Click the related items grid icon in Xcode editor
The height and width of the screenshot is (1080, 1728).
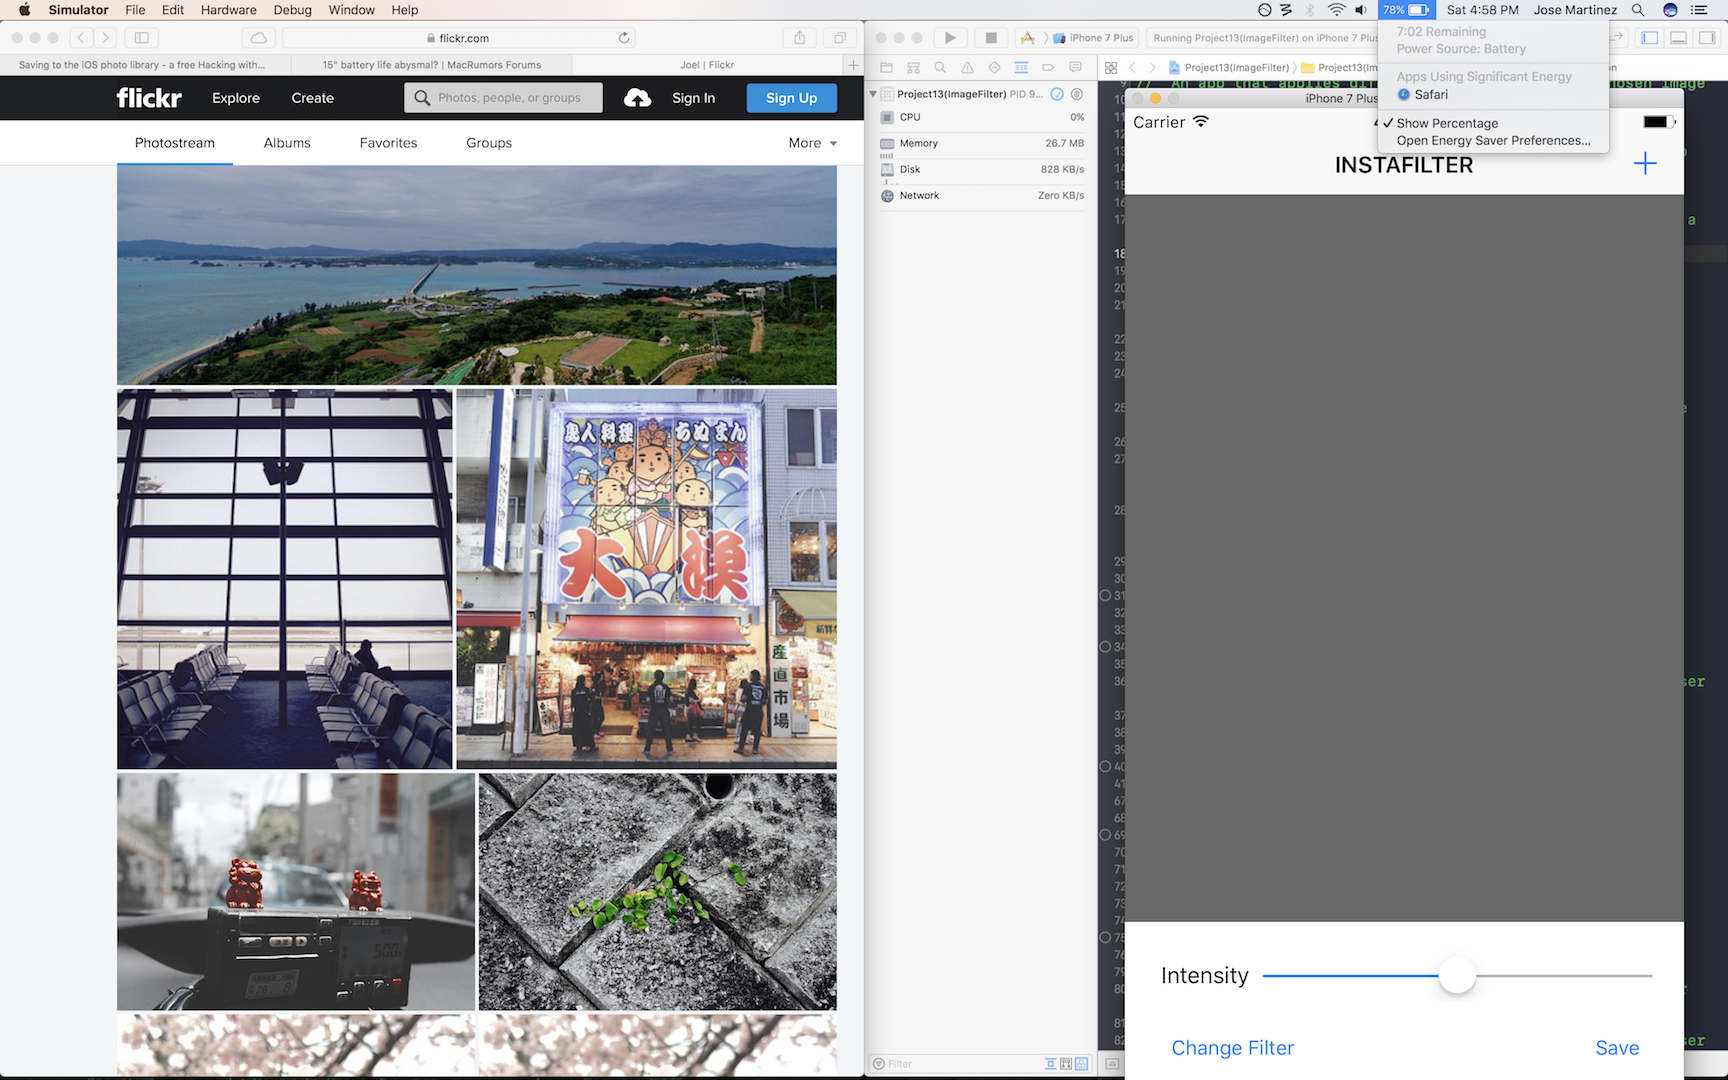click(1111, 68)
